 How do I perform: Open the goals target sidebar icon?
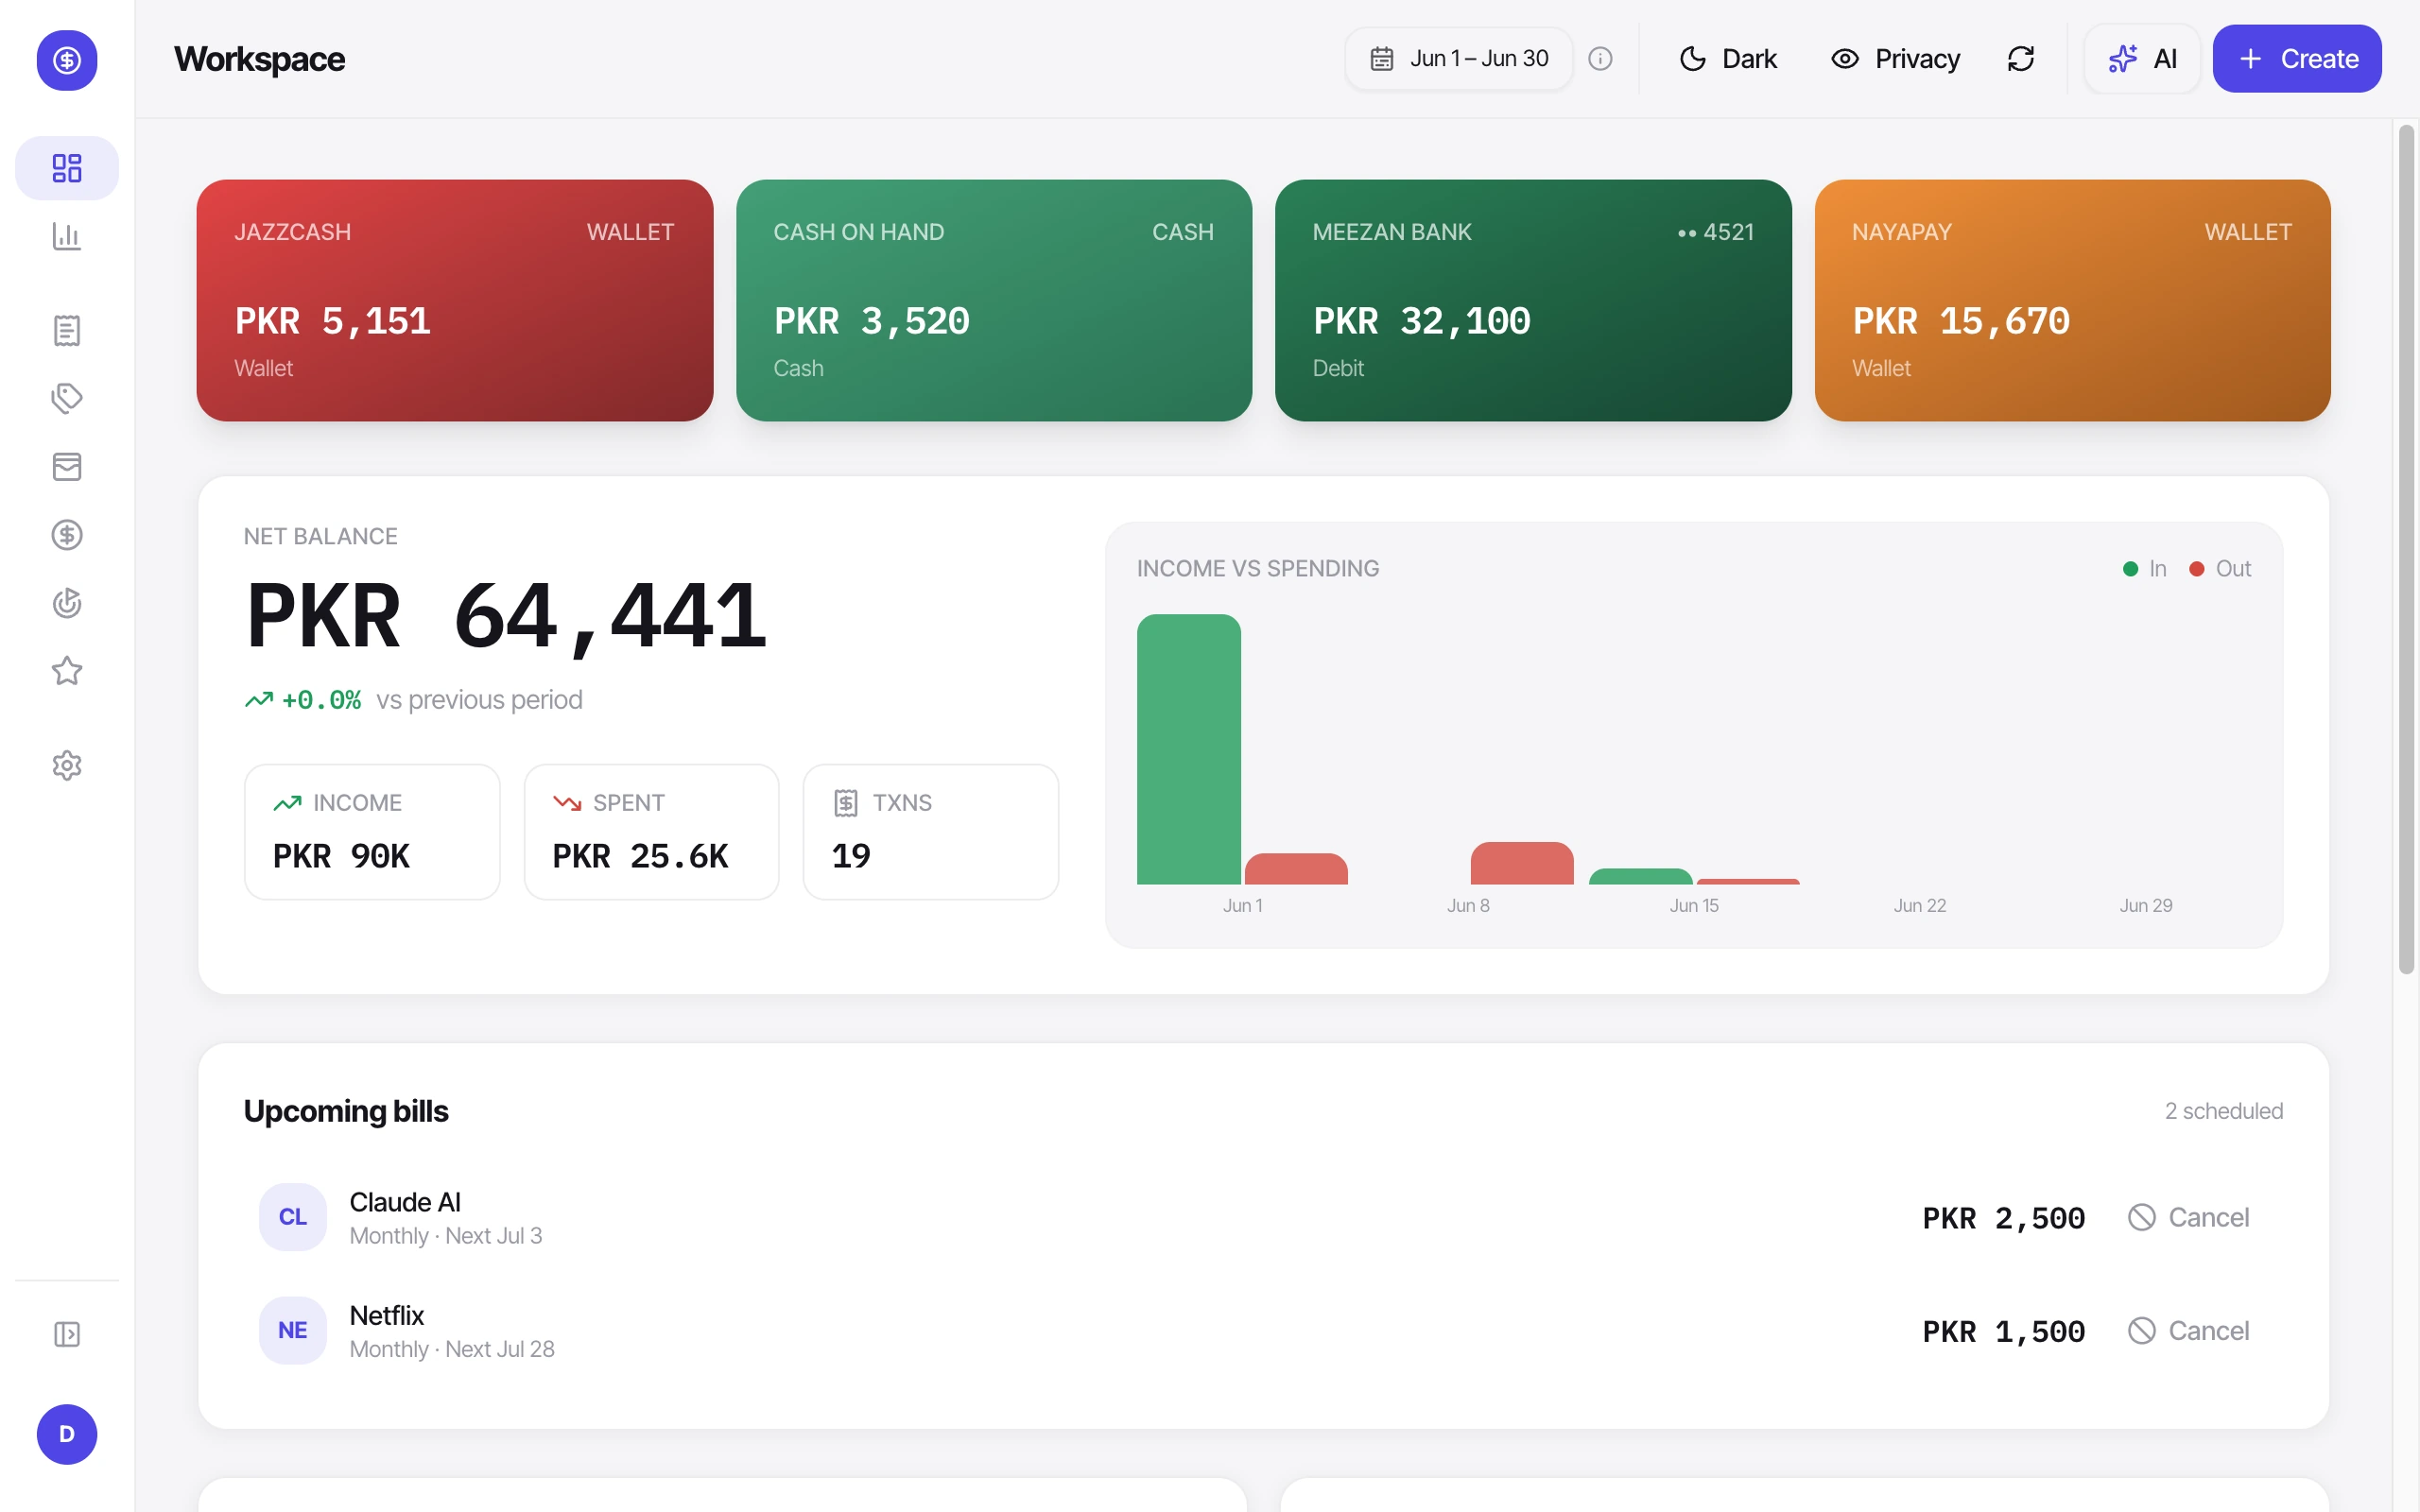(x=67, y=603)
